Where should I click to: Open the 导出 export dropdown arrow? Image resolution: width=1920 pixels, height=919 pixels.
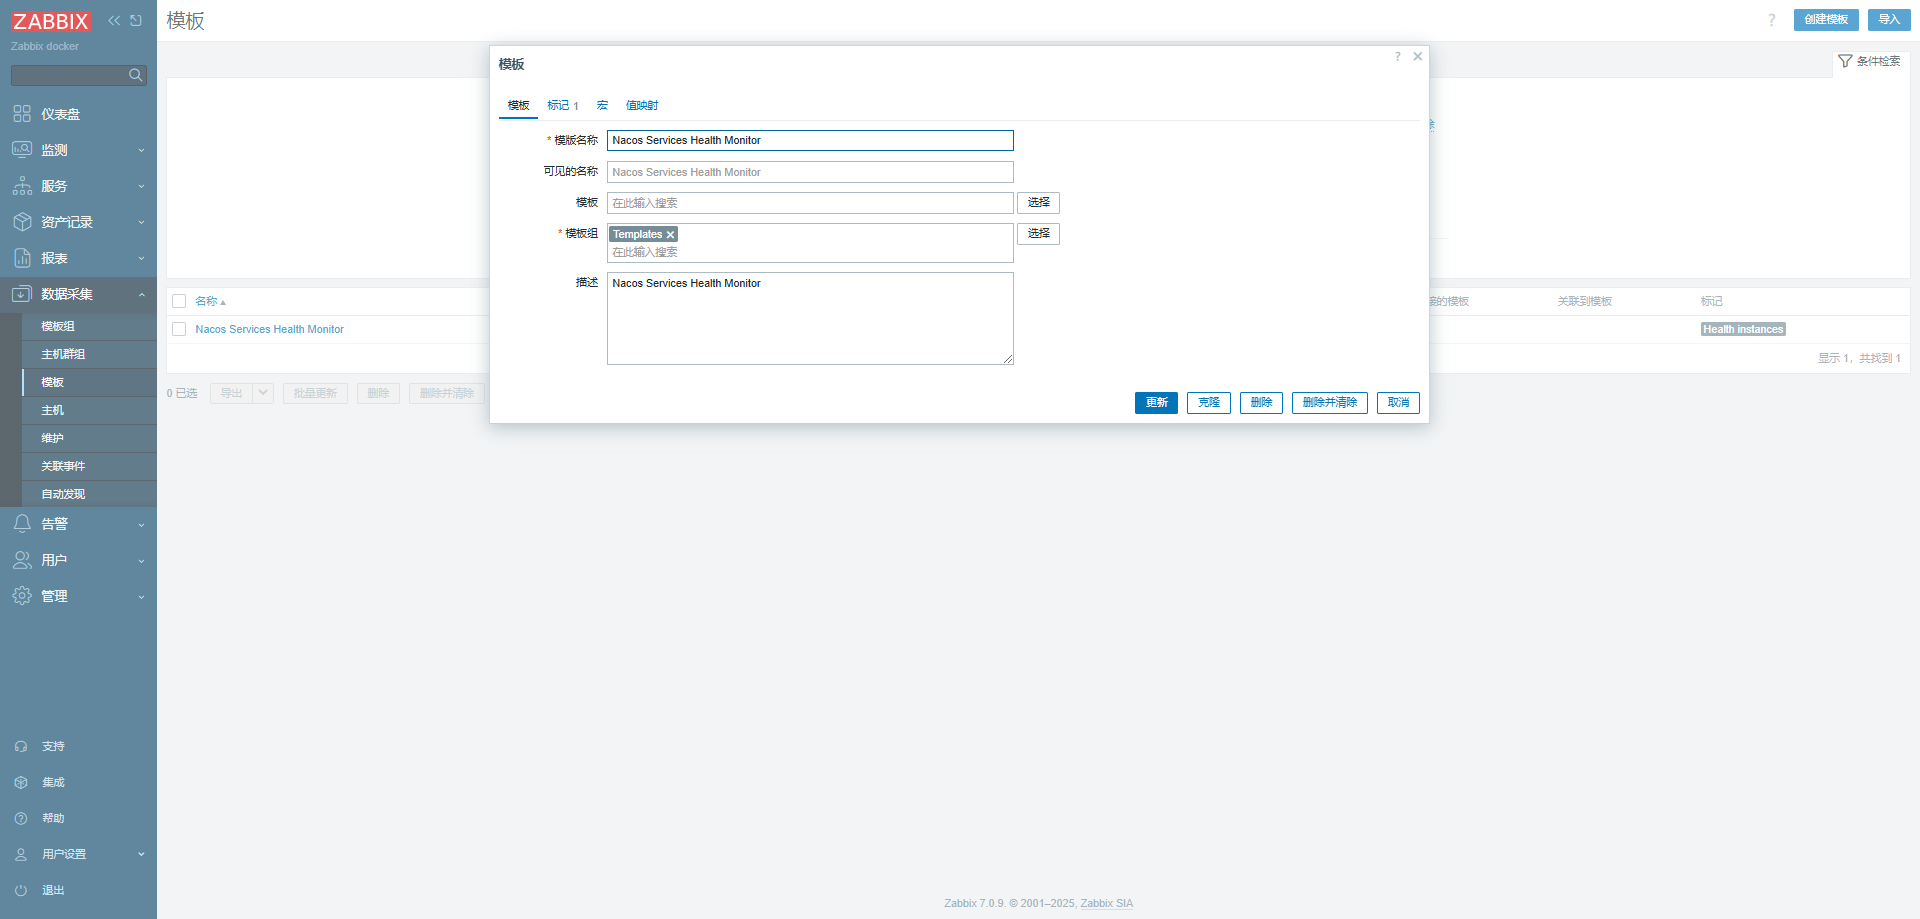point(263,393)
